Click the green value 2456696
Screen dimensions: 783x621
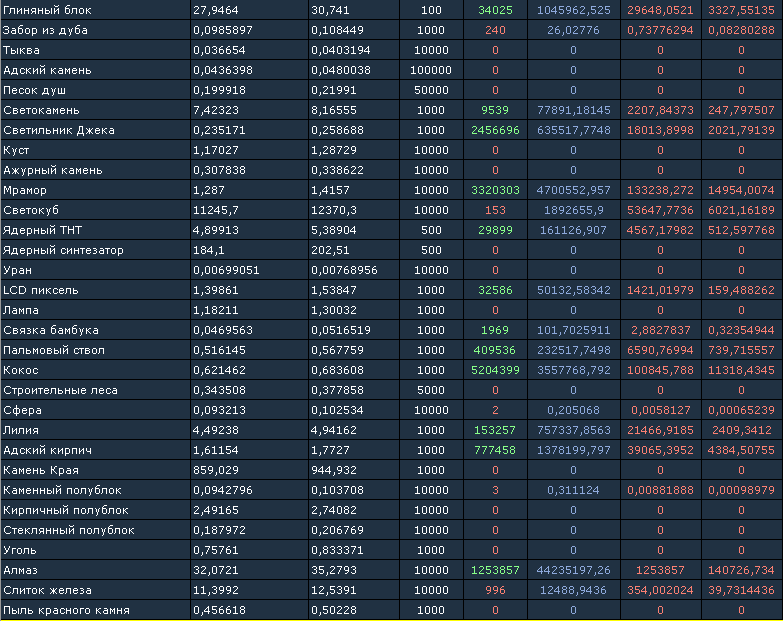pyautogui.click(x=495, y=130)
